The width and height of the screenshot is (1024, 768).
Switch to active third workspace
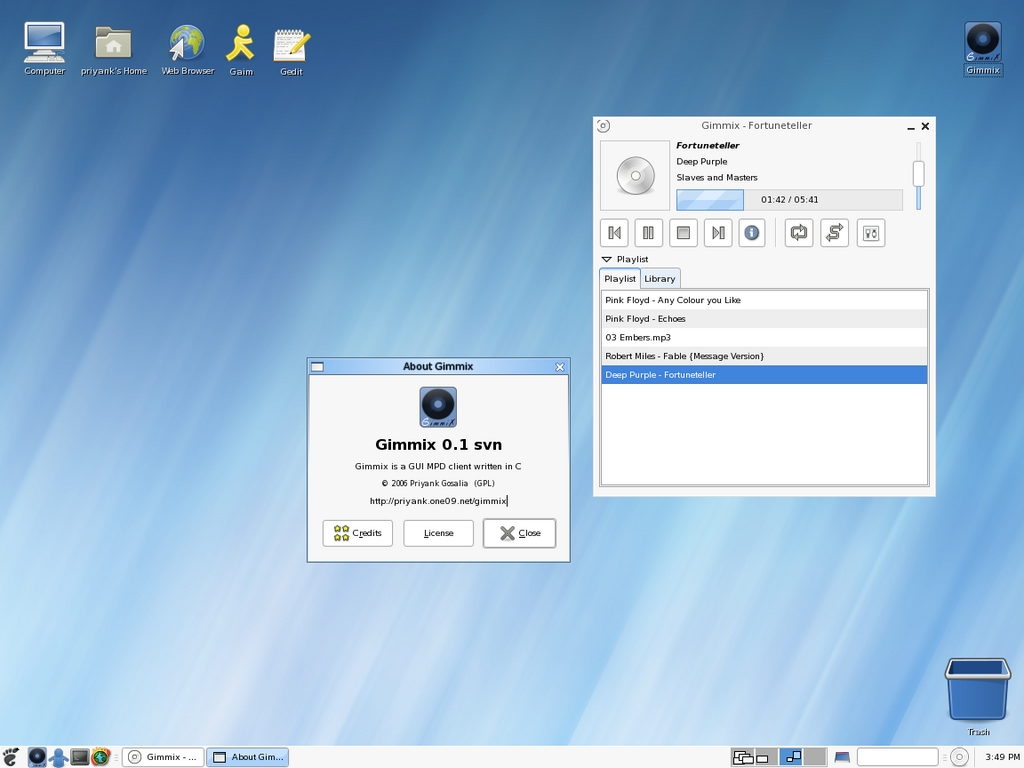[x=791, y=757]
